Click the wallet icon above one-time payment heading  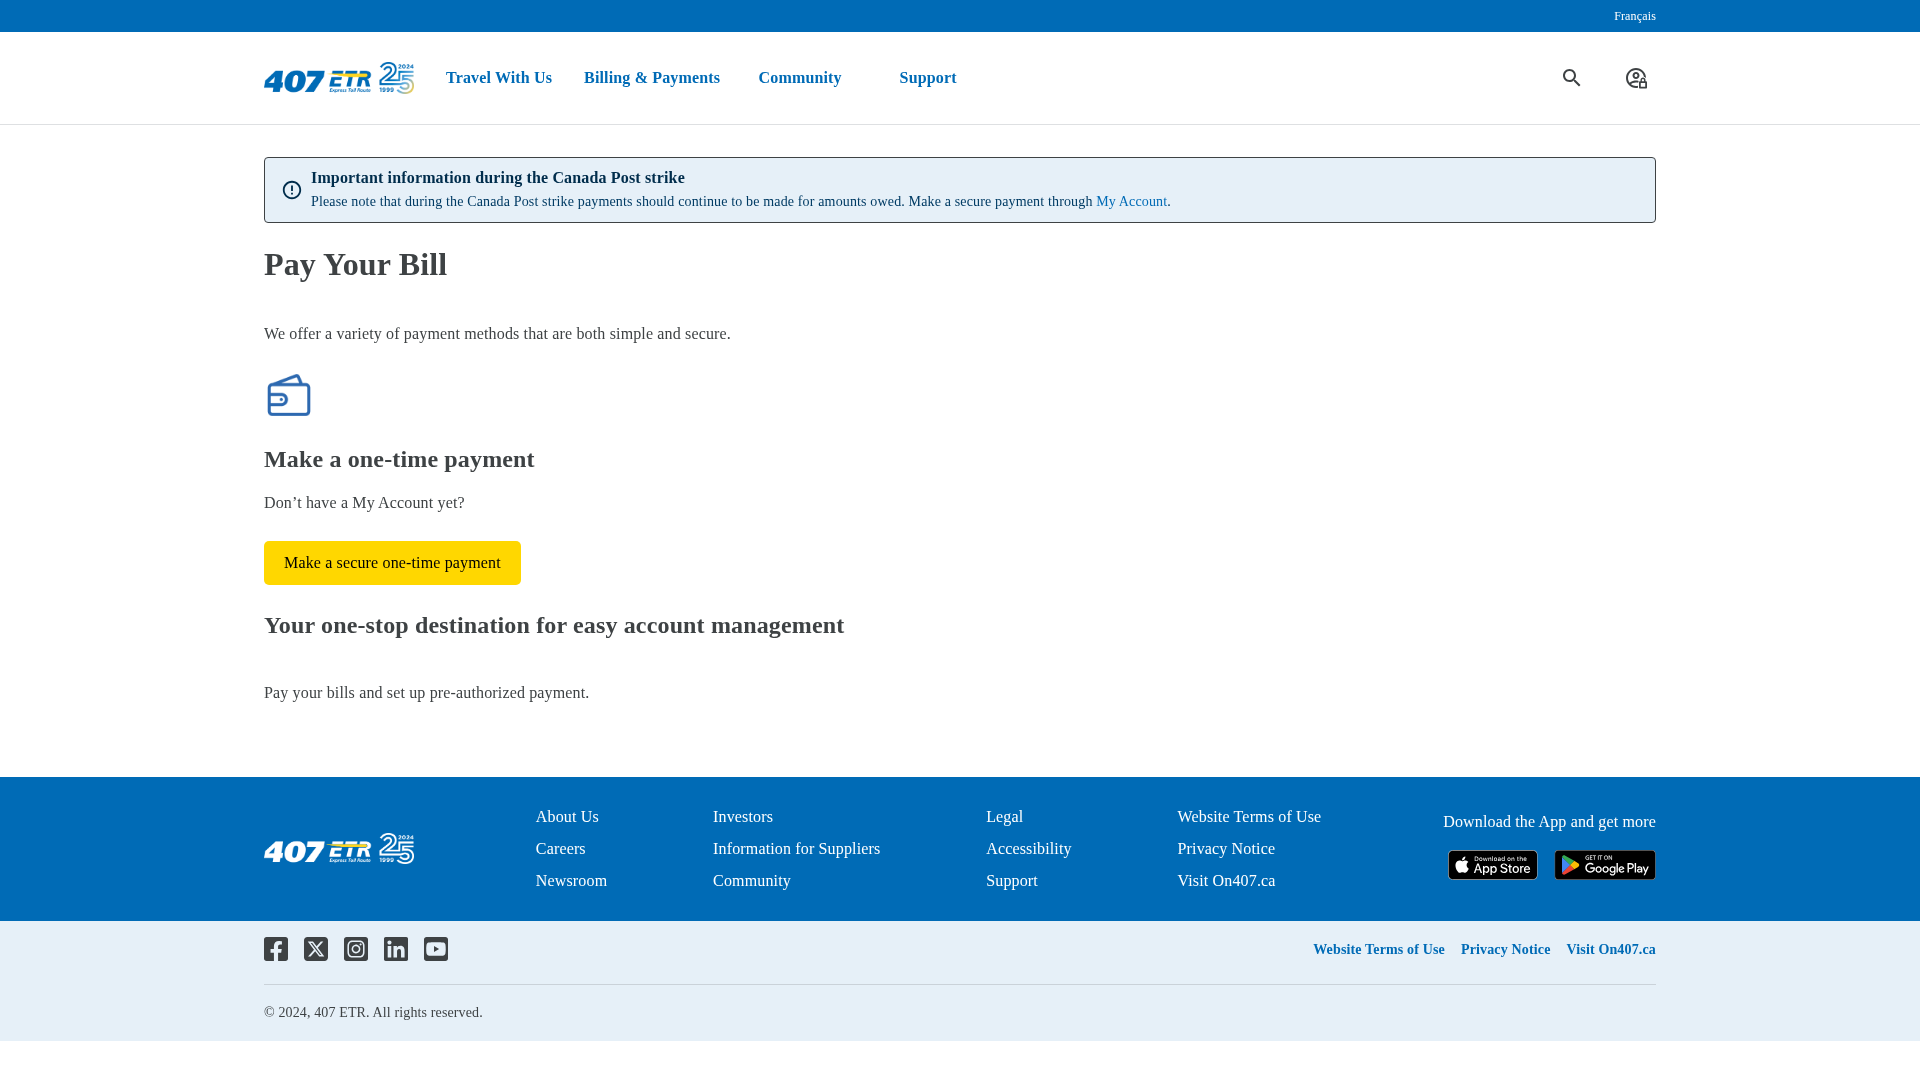(x=289, y=395)
